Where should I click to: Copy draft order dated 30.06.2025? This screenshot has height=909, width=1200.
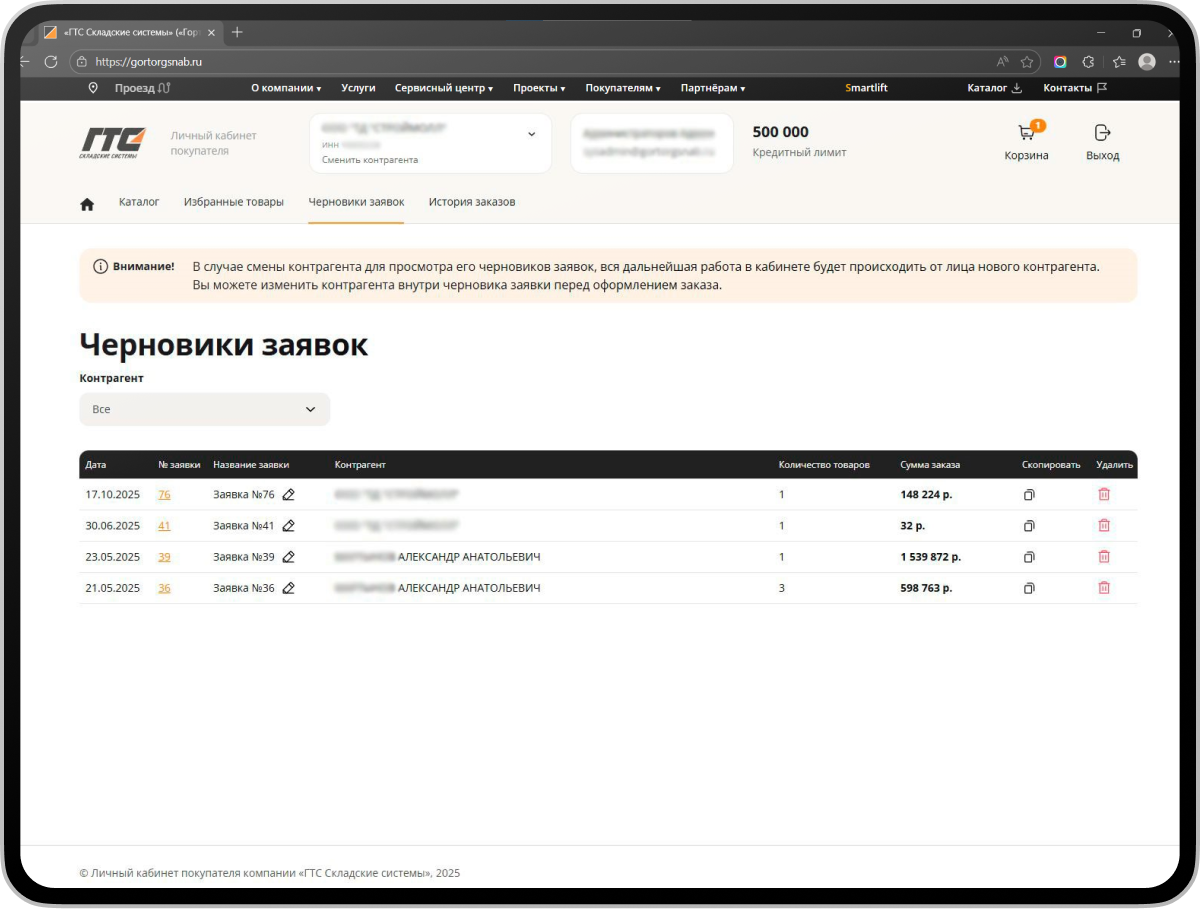pyautogui.click(x=1029, y=526)
